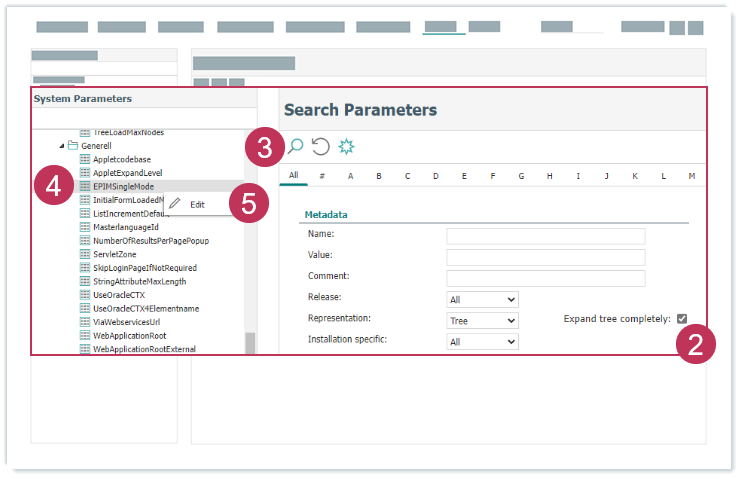The width and height of the screenshot is (741, 479).
Task: Click icon next to UseOracleCTX parameter
Action: coord(85,295)
